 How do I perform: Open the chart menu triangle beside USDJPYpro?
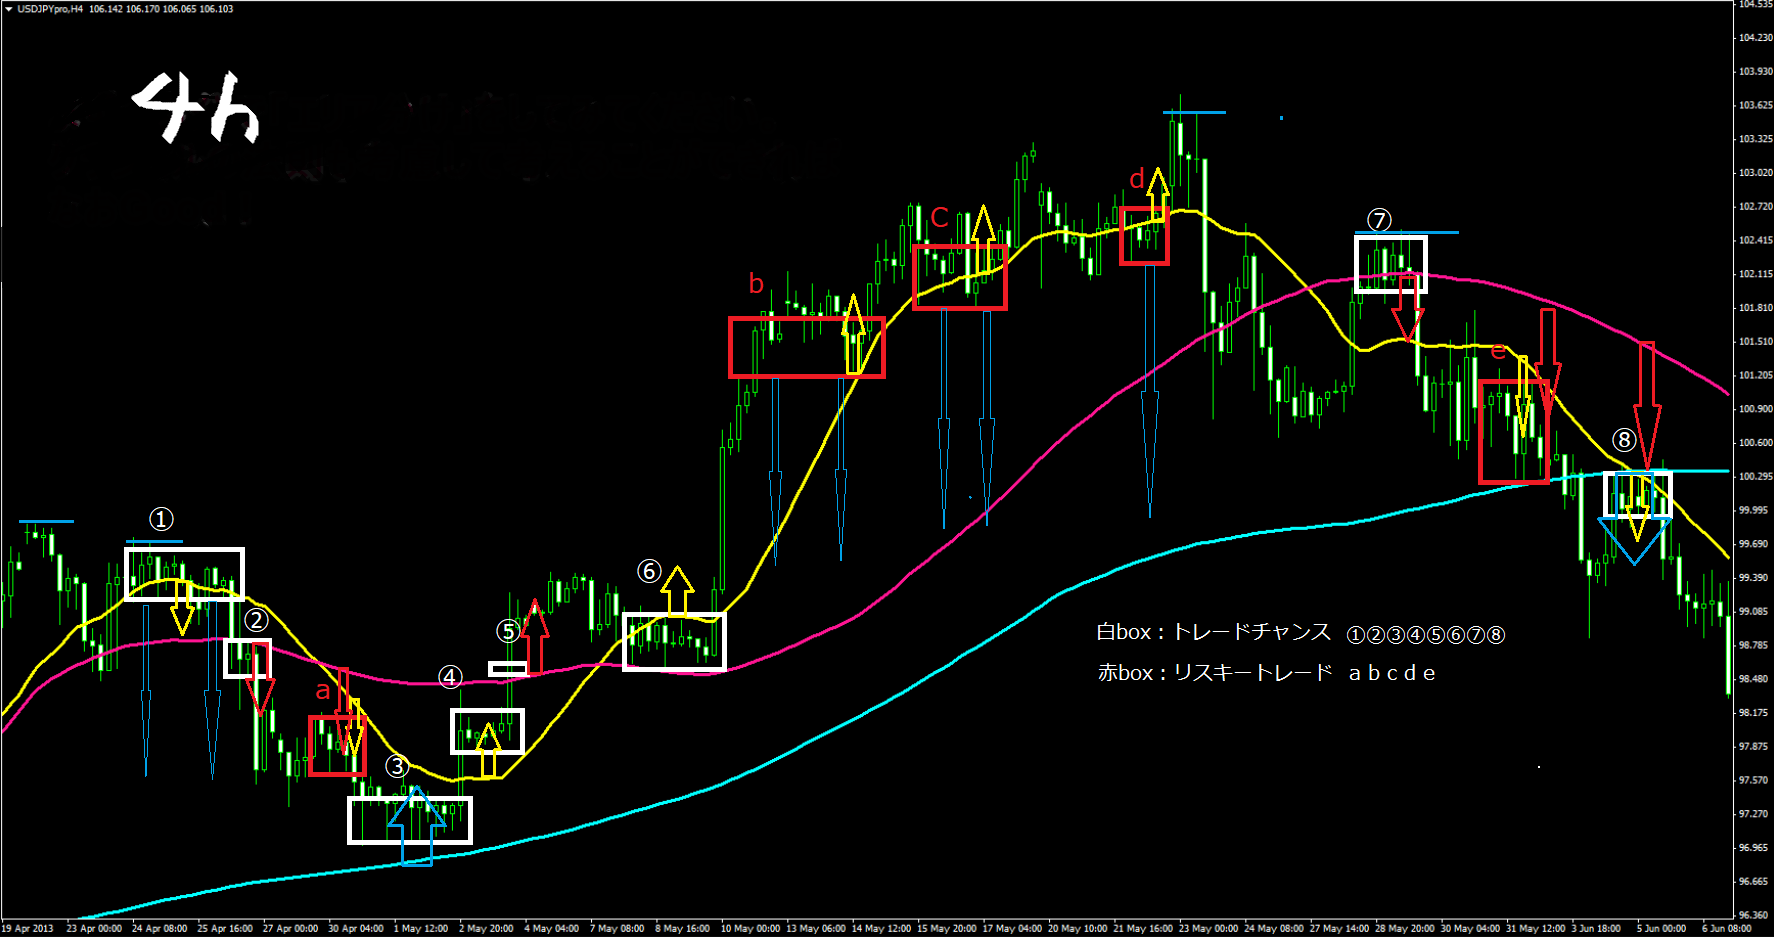point(8,9)
